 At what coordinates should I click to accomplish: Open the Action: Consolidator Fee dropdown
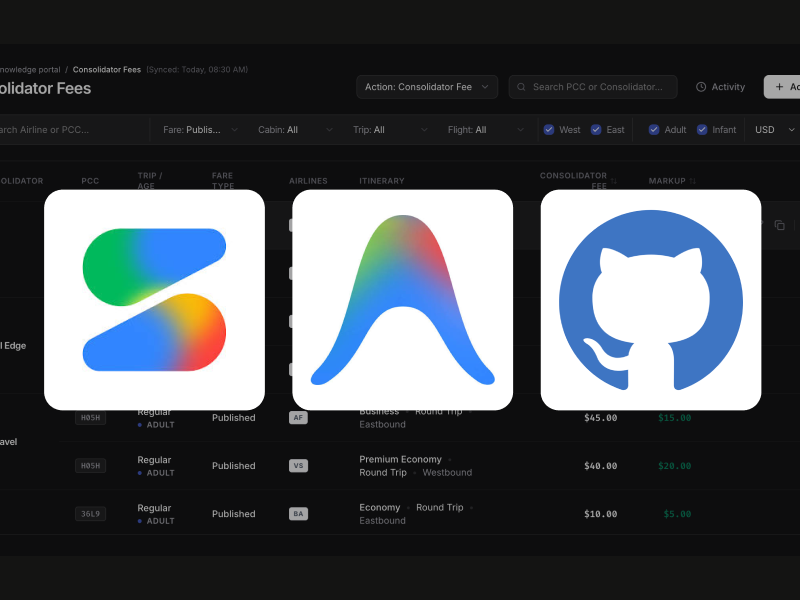(x=427, y=87)
